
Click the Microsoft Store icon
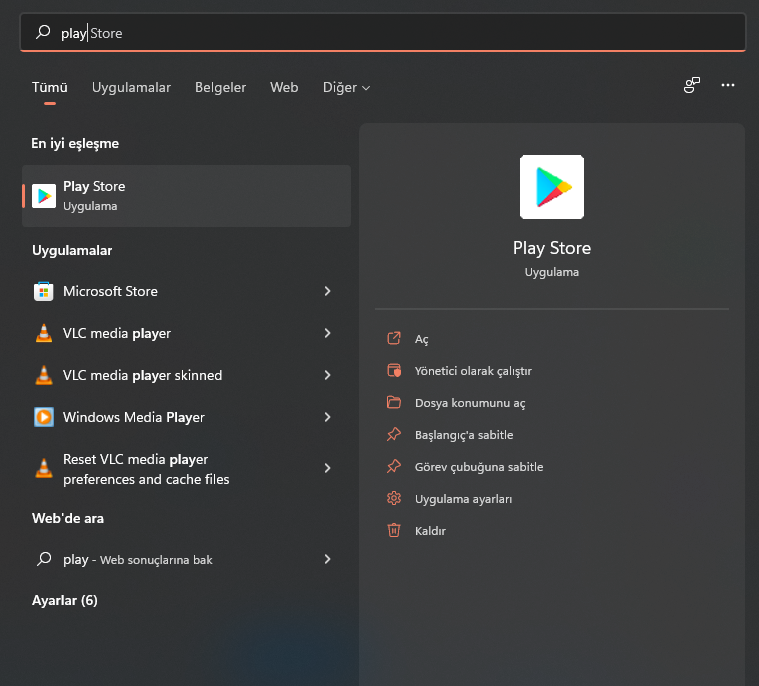[44, 291]
